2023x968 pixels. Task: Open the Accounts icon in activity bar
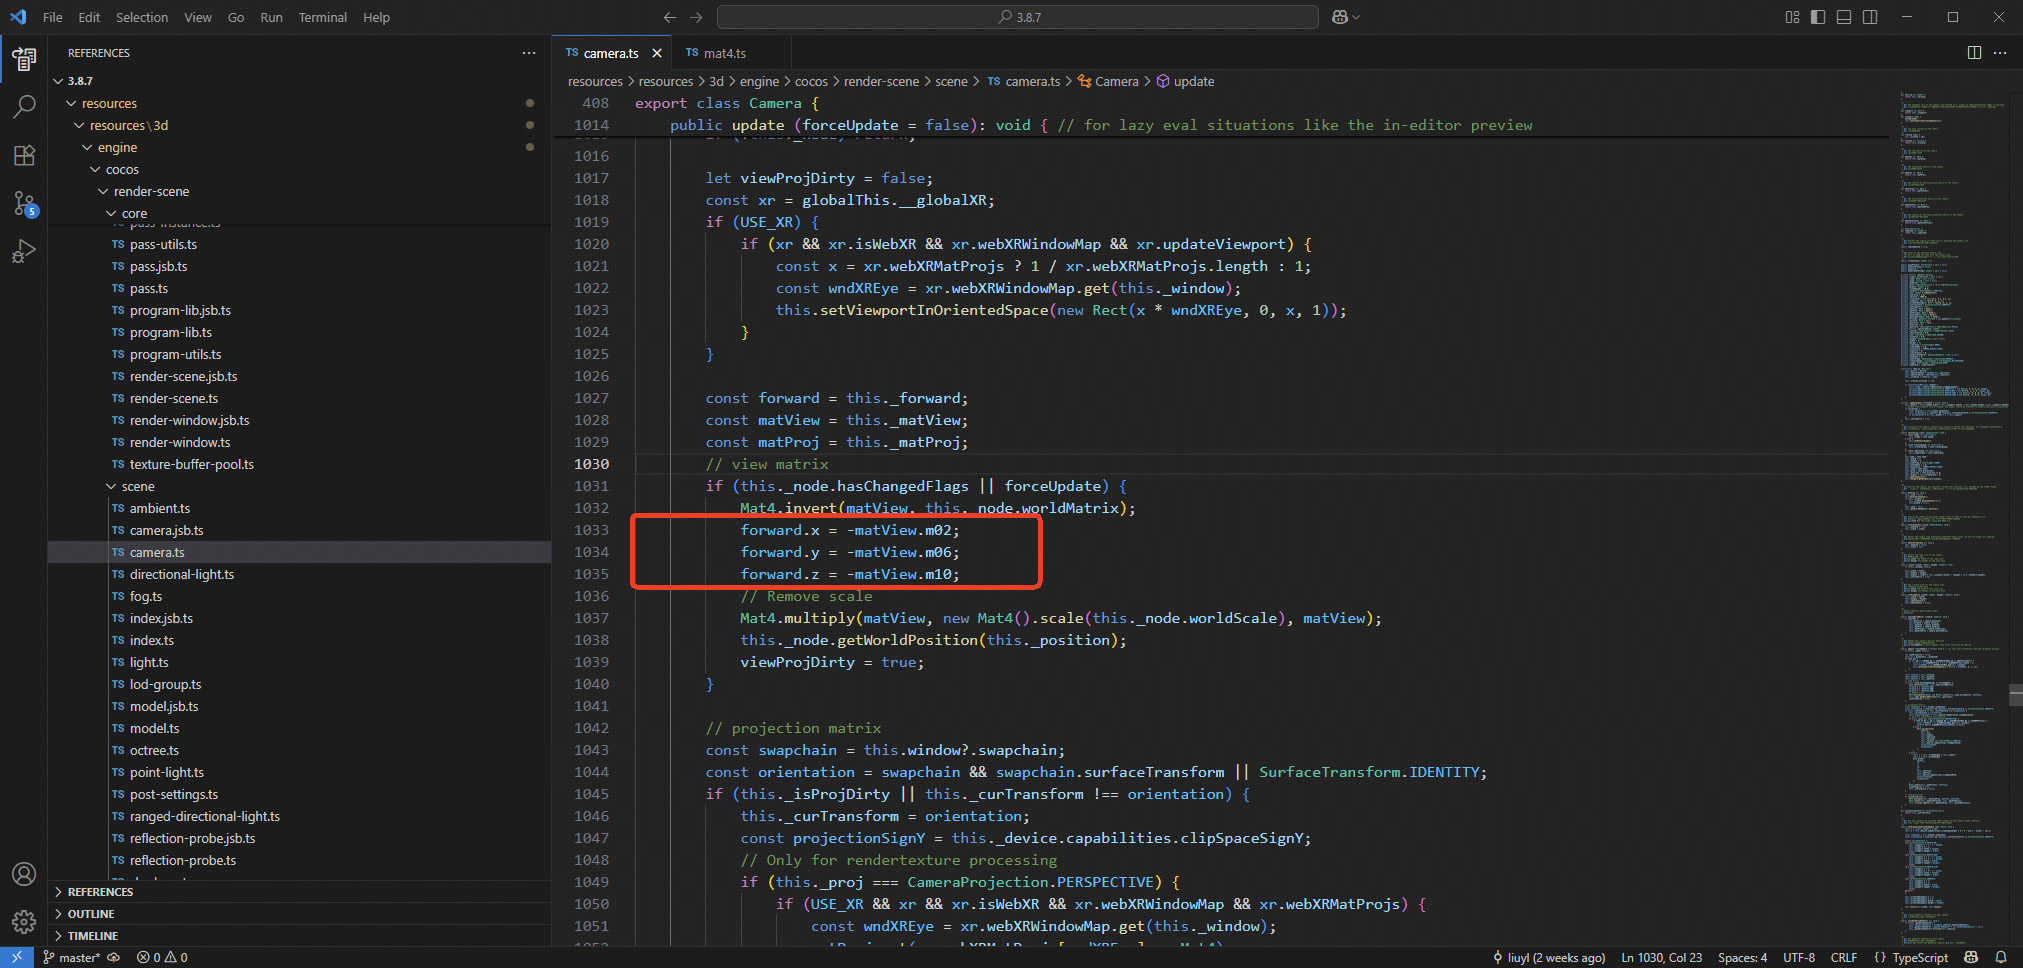[24, 874]
